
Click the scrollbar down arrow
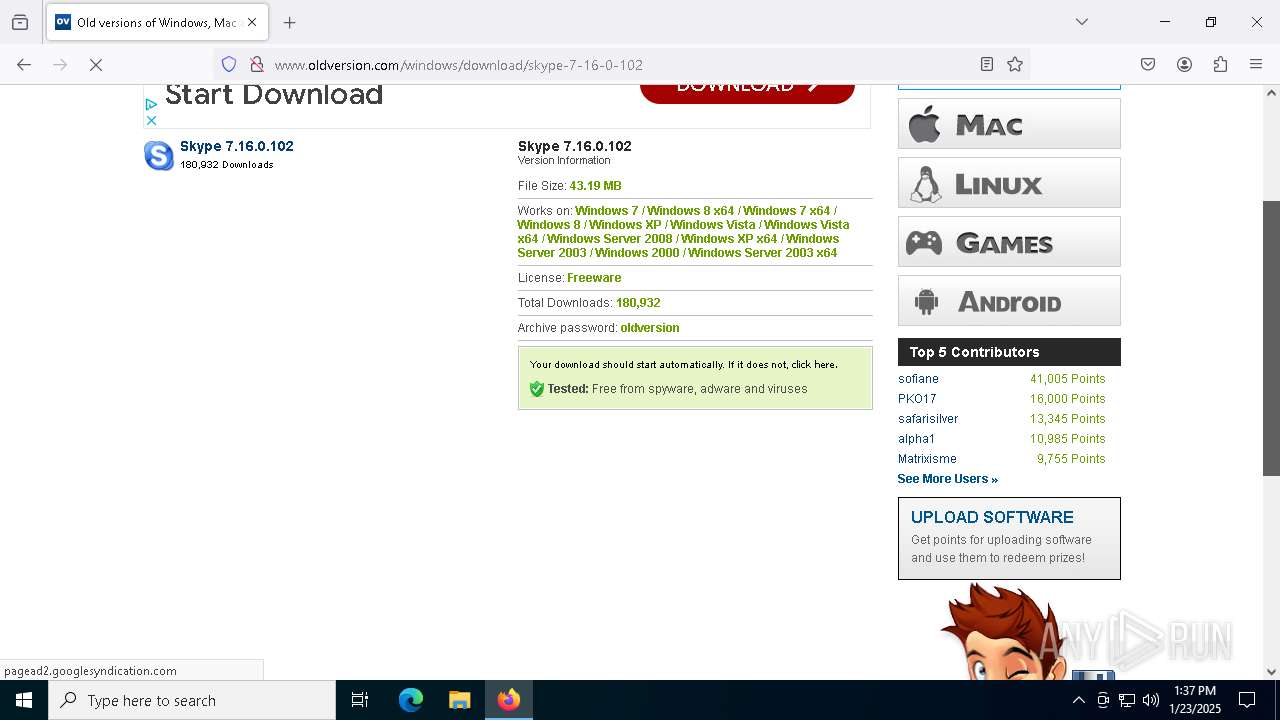click(1271, 672)
